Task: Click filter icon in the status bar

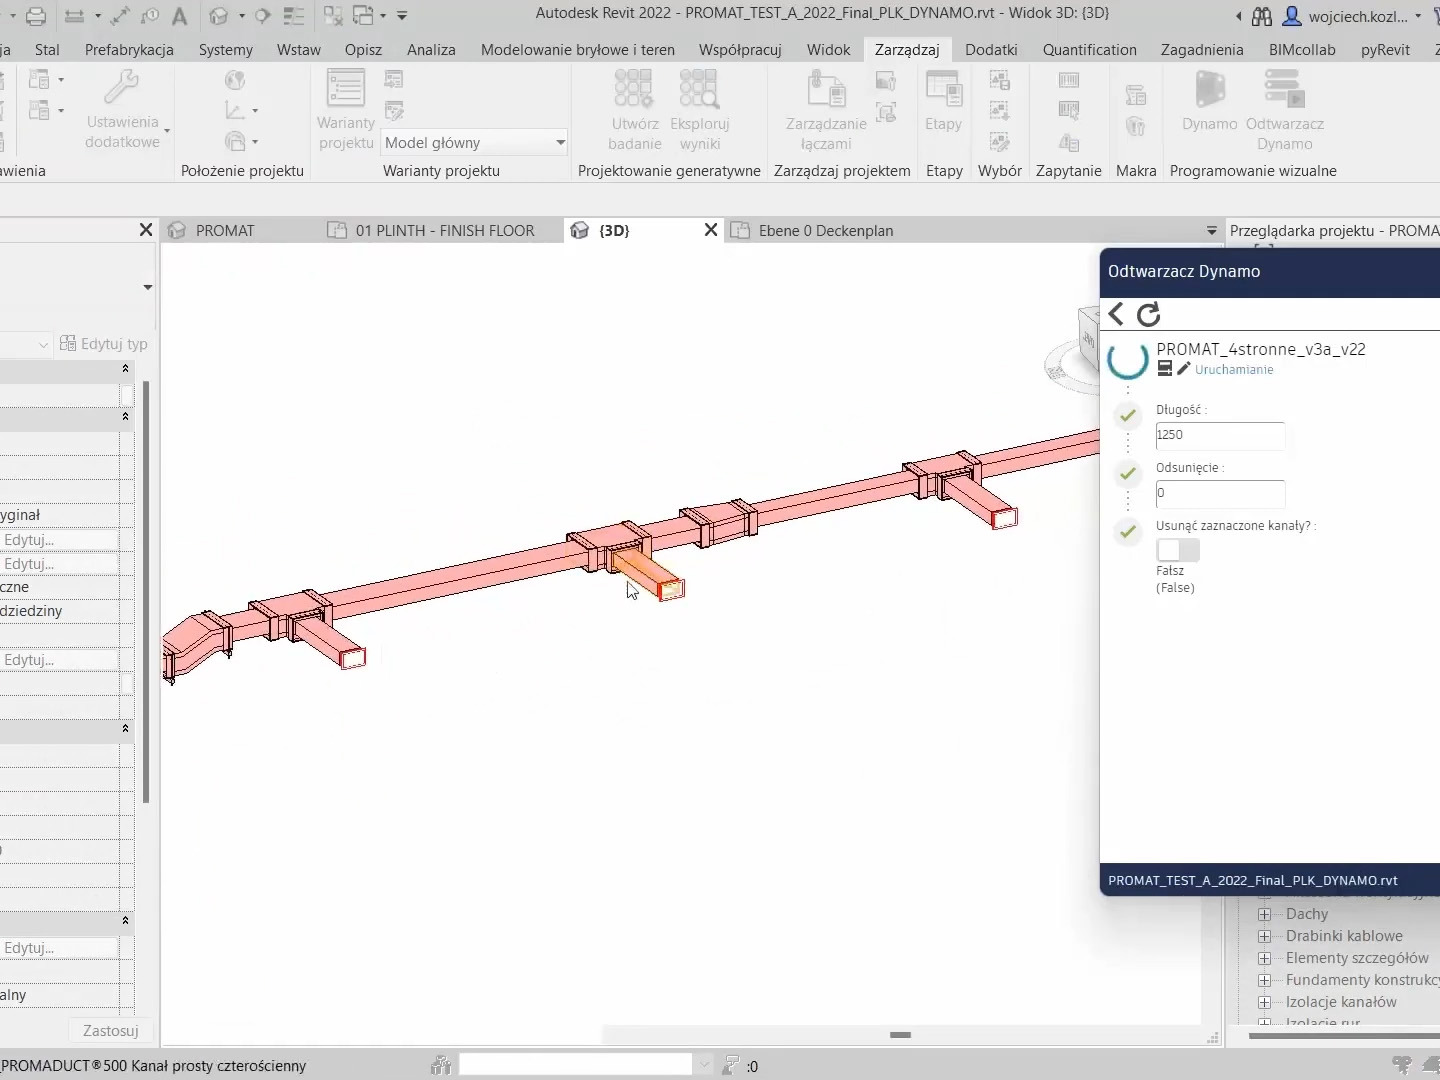Action: click(731, 1066)
